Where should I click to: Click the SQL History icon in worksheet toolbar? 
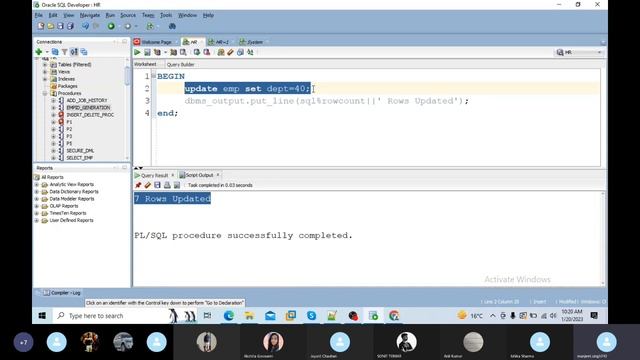coord(240,52)
